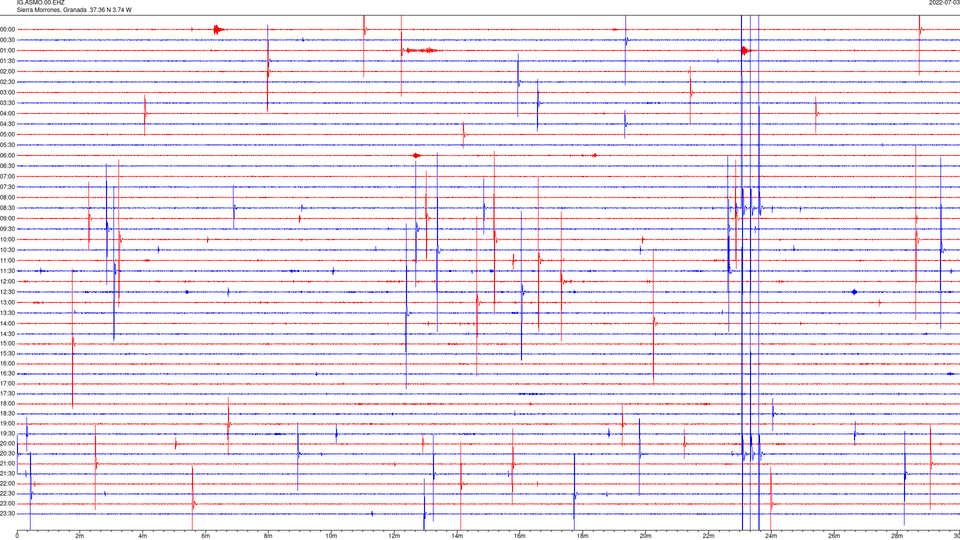This screenshot has width=960, height=540.
Task: Pick the 20m minute axis label
Action: (x=645, y=536)
